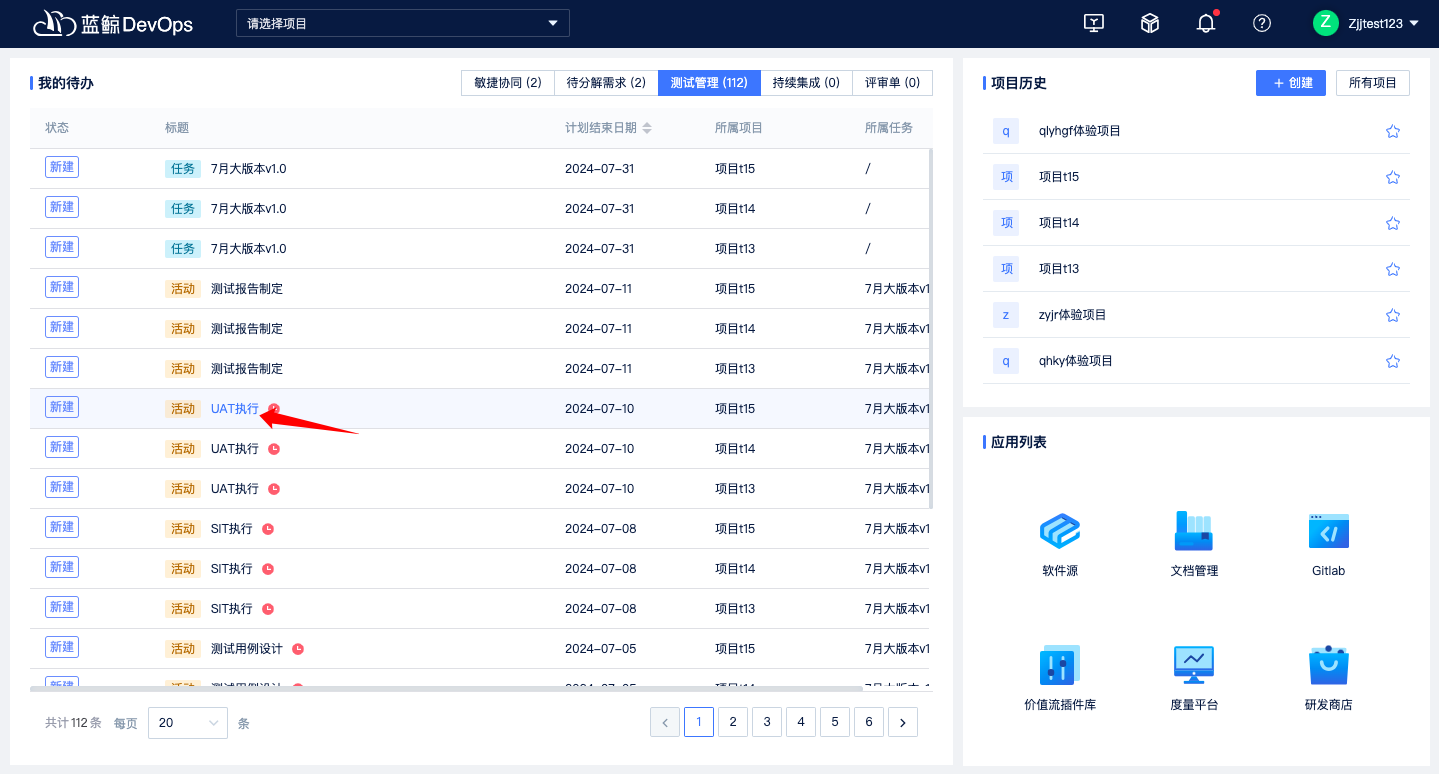Star the qlyhgf体验项目 project

(x=1393, y=131)
